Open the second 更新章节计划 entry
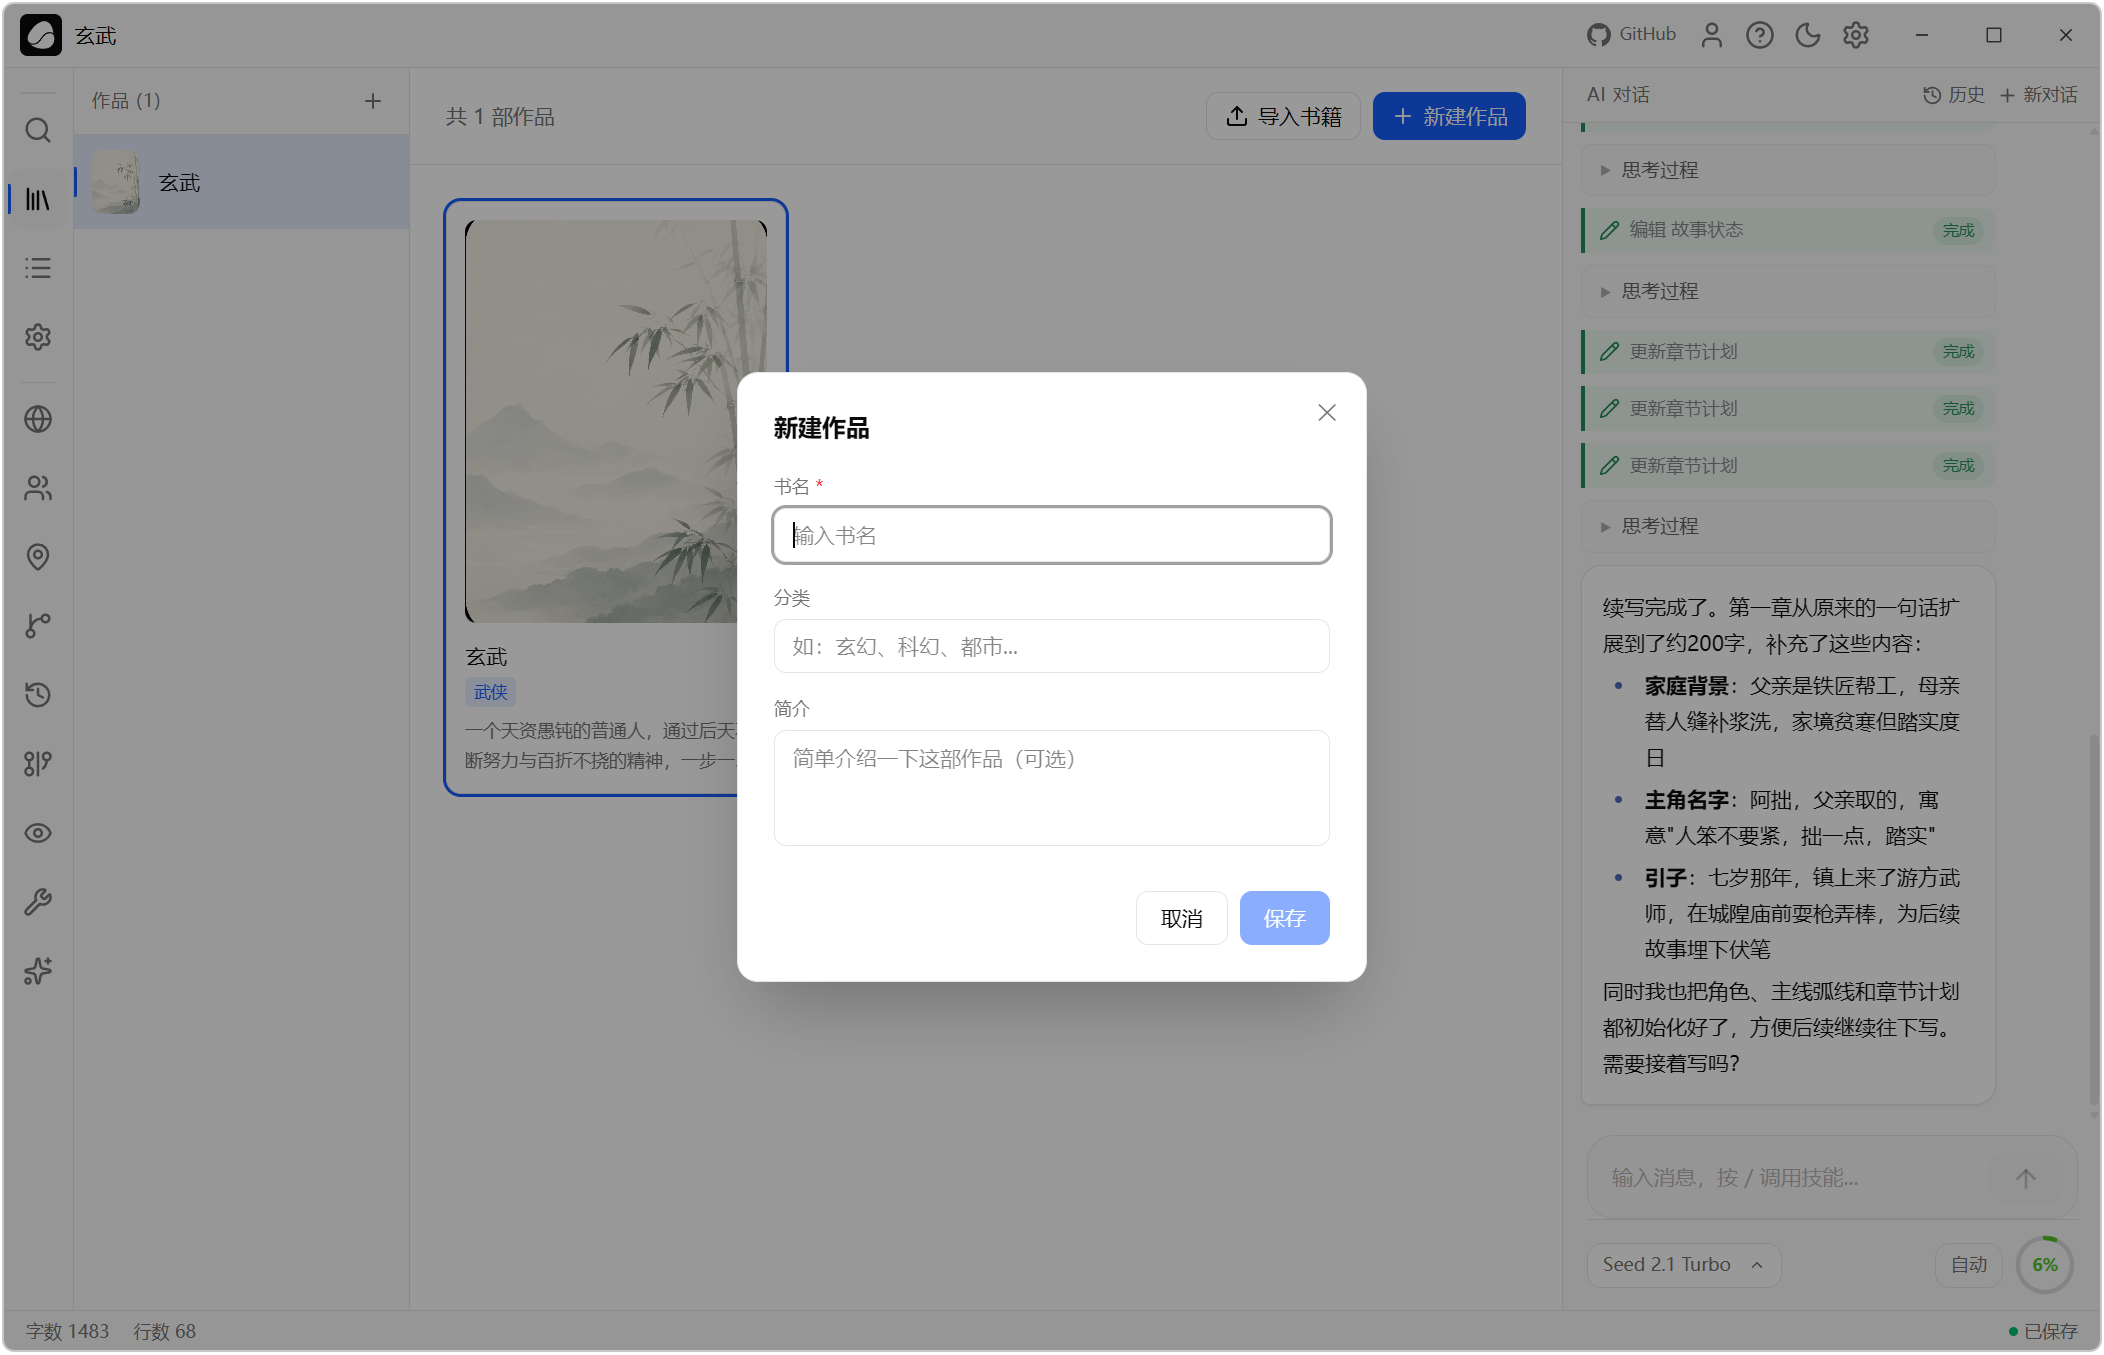The image size is (2104, 1355). coord(1788,409)
